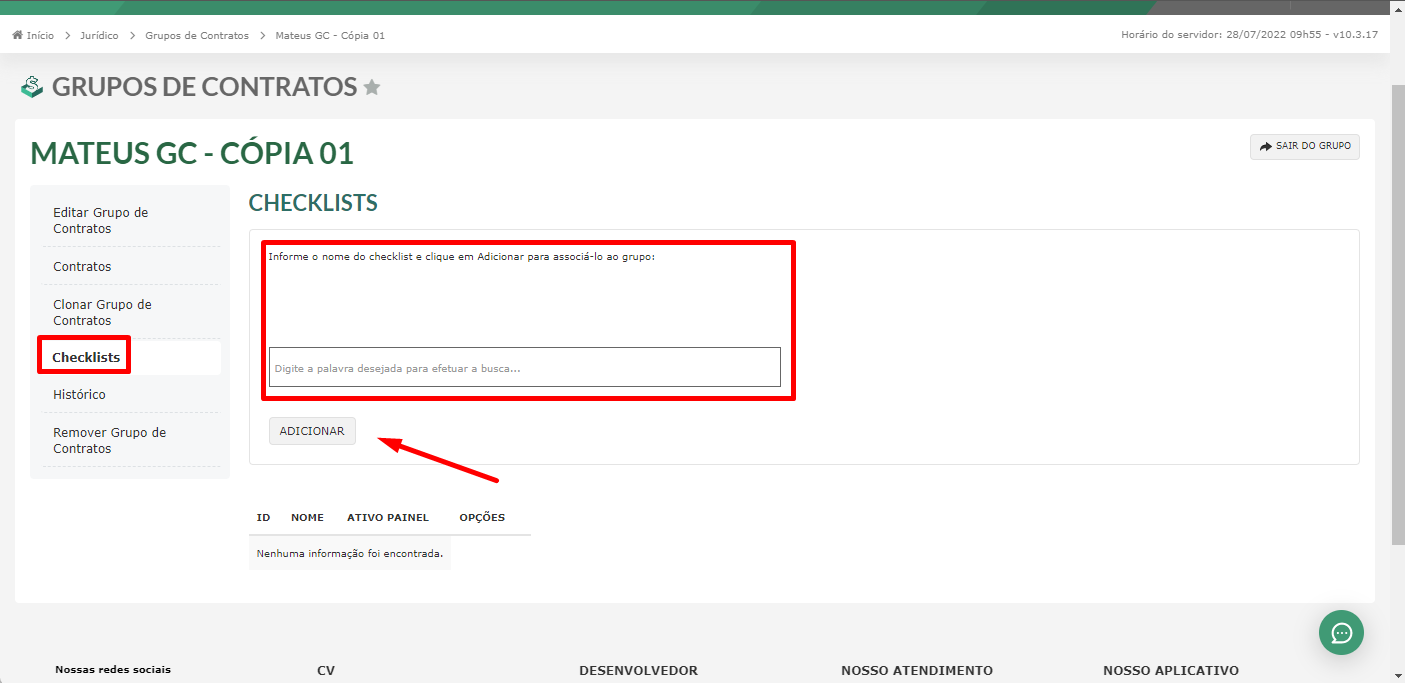Open Grupos de Contratos breadcrumb link
Viewport: 1405px width, 683px height.
(197, 35)
